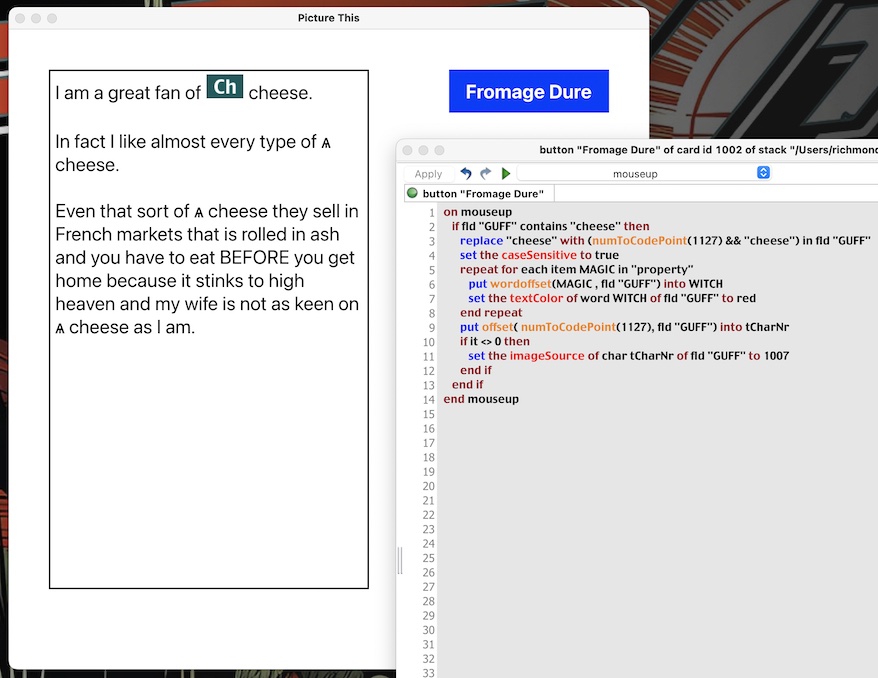Minimize the Picture This window
The height and width of the screenshot is (678, 878).
coord(36,18)
